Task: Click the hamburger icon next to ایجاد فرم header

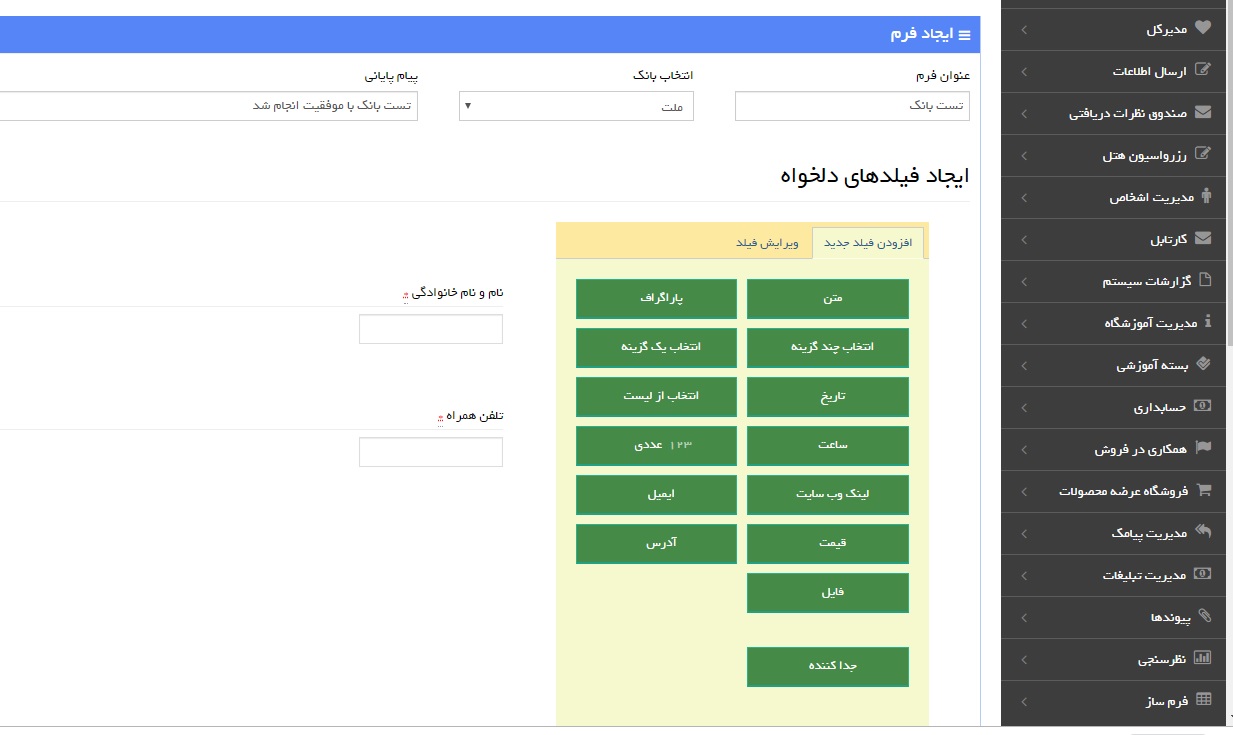Action: click(964, 35)
